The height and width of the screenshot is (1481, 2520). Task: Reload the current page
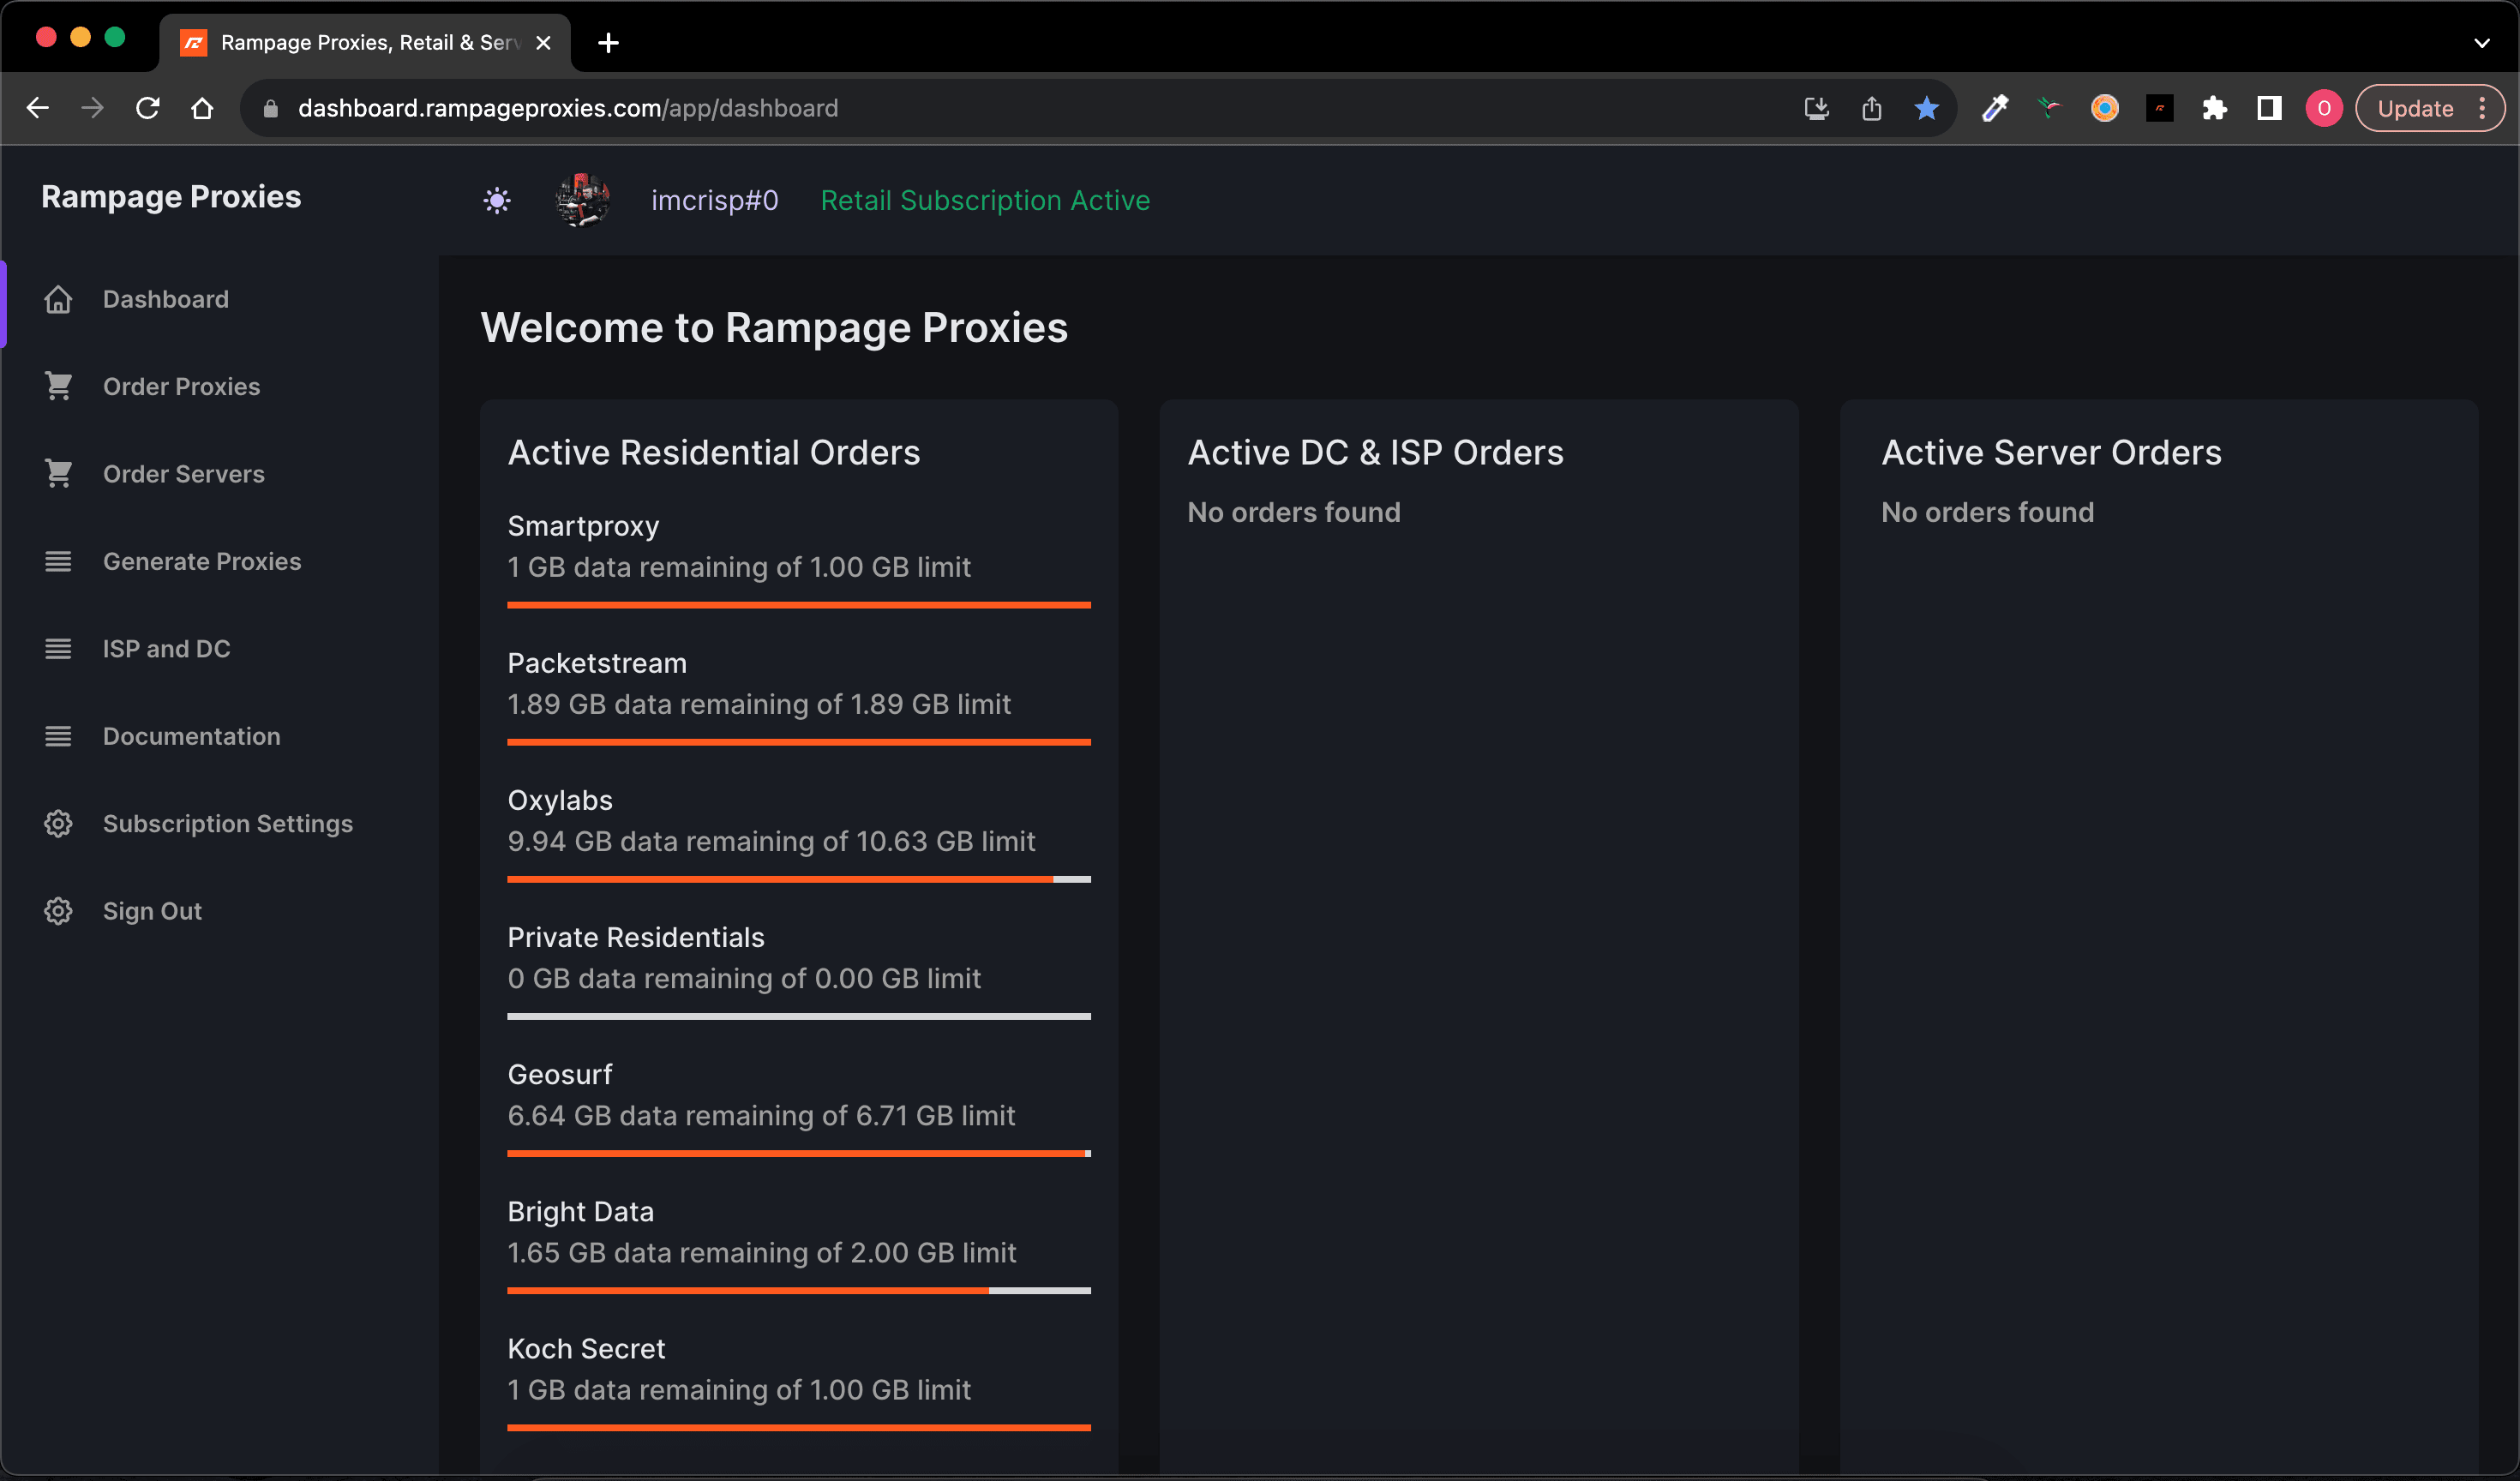pyautogui.click(x=148, y=108)
